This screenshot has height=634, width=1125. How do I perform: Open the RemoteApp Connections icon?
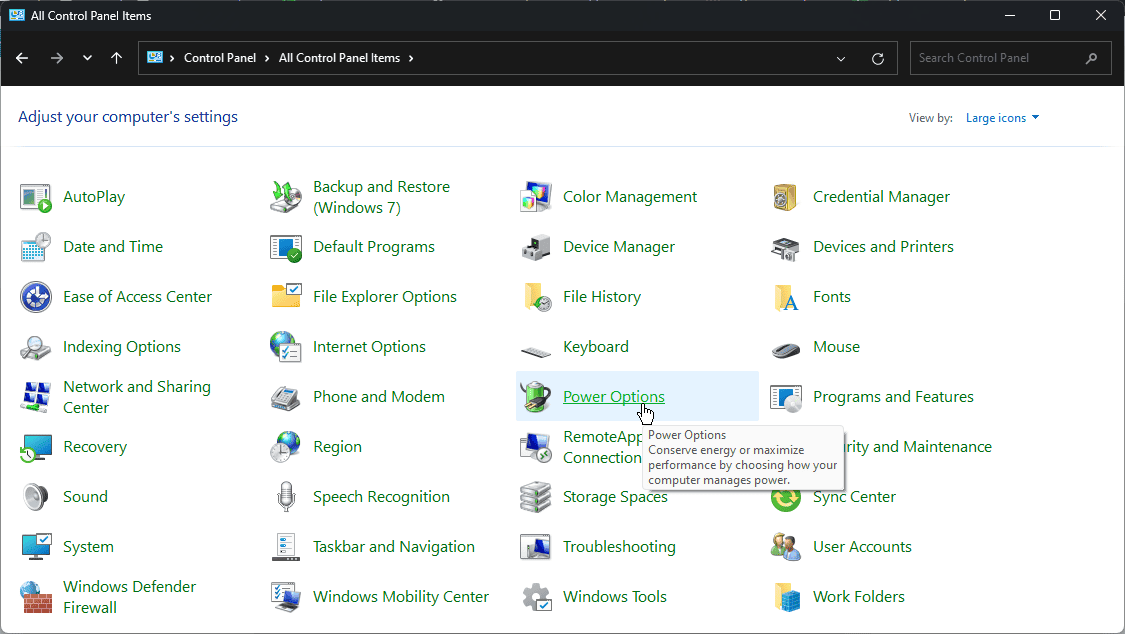tap(535, 448)
